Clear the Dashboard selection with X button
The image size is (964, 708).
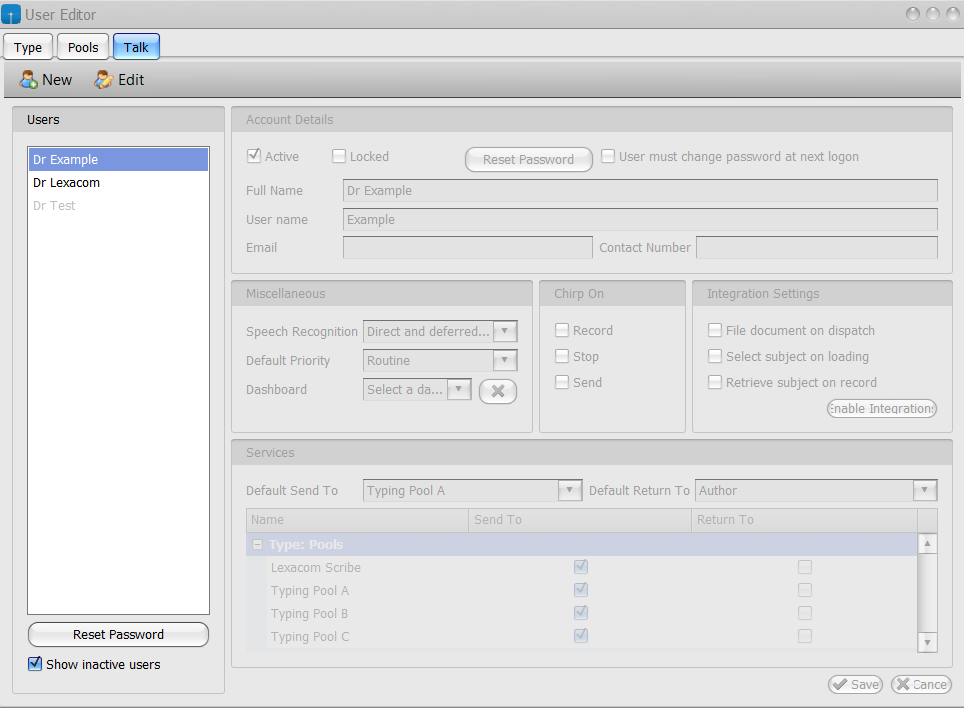pos(498,391)
